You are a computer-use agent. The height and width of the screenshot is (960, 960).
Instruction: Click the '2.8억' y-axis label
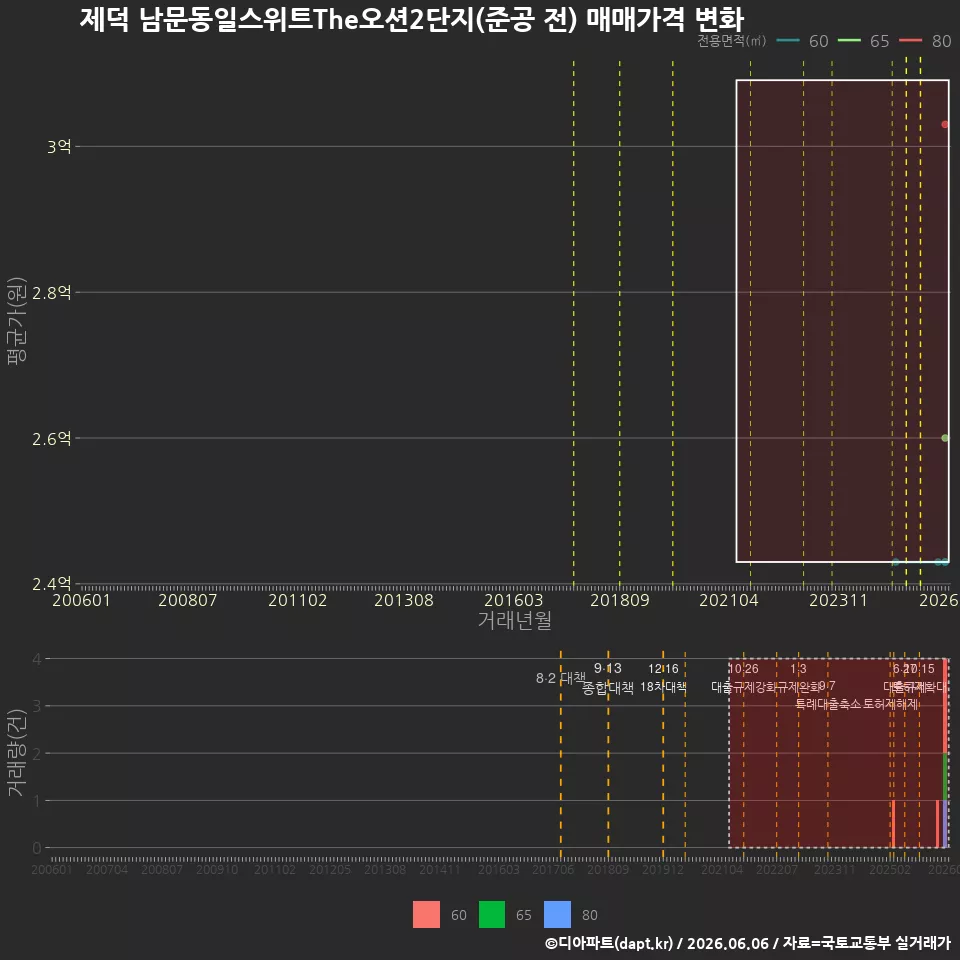click(x=51, y=293)
